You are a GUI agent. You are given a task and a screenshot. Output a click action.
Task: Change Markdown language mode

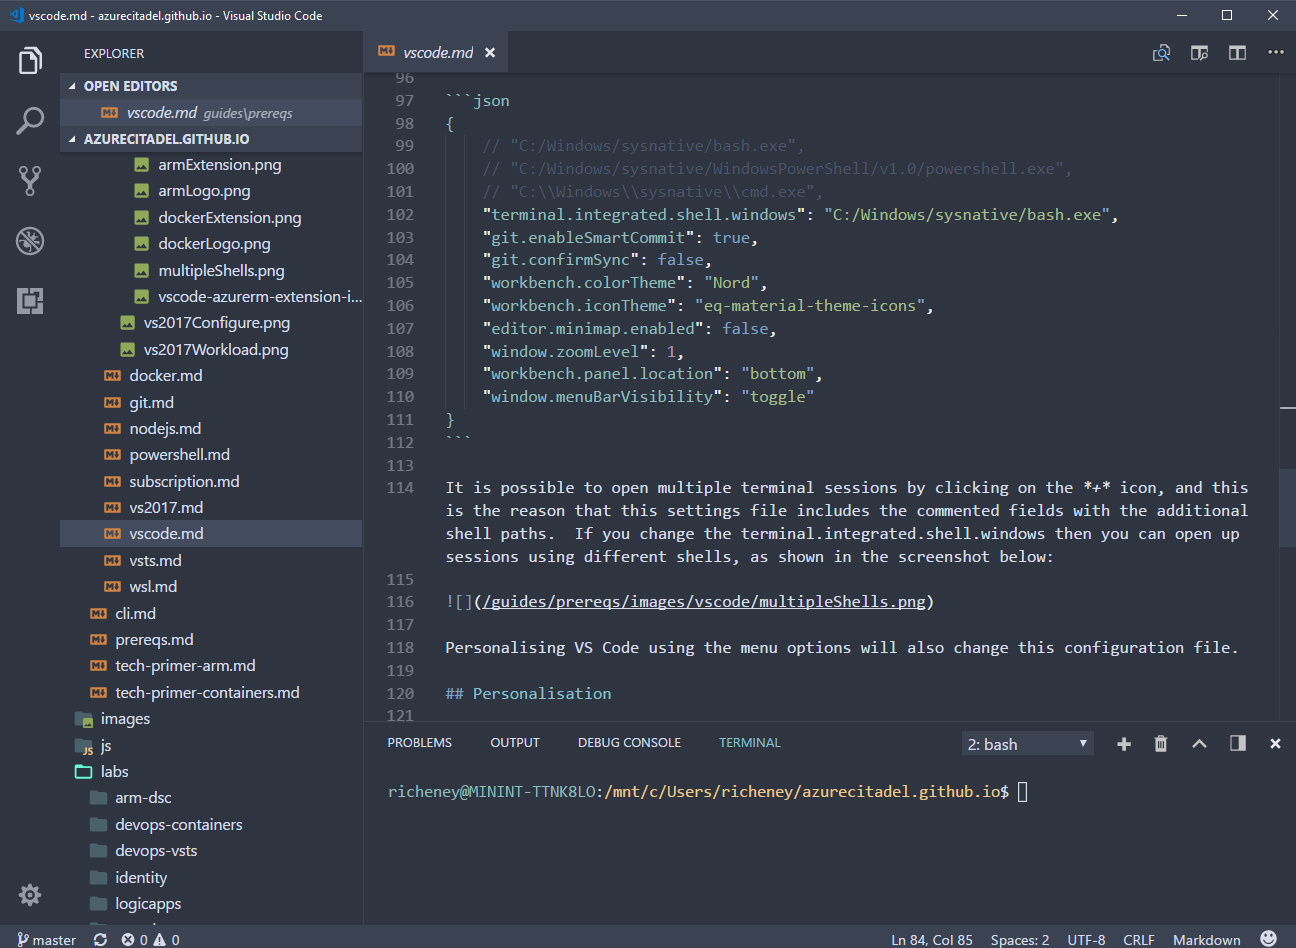click(1207, 940)
